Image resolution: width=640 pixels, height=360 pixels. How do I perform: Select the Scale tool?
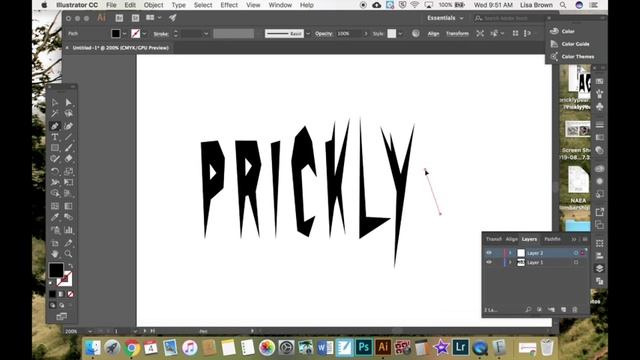[68, 171]
